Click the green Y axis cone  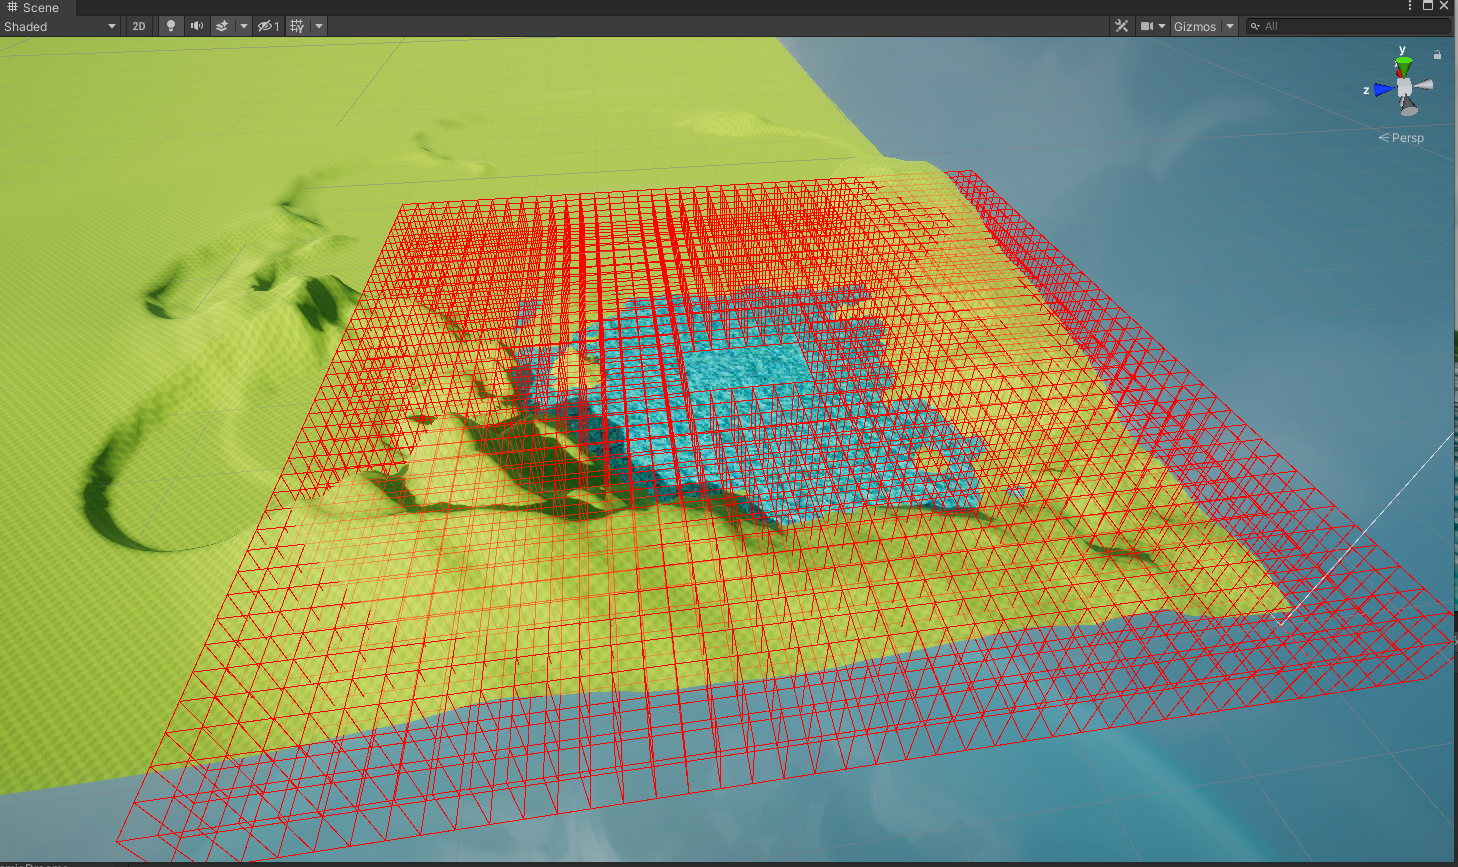tap(1404, 66)
